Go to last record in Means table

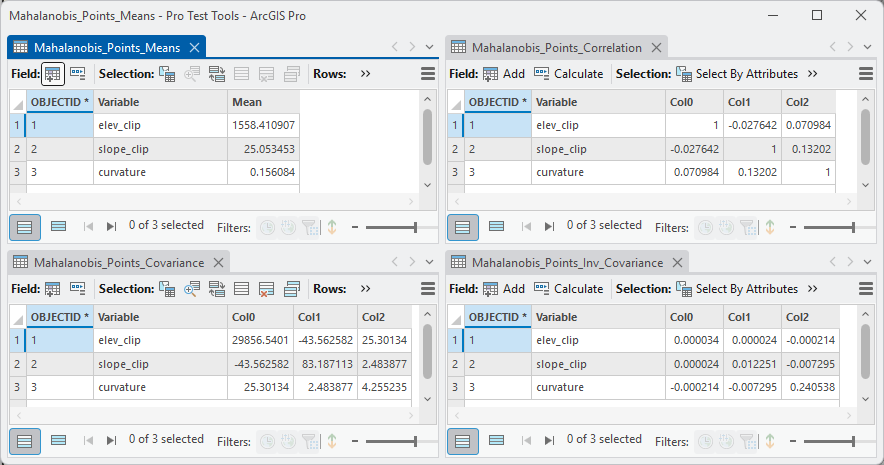[x=111, y=227]
